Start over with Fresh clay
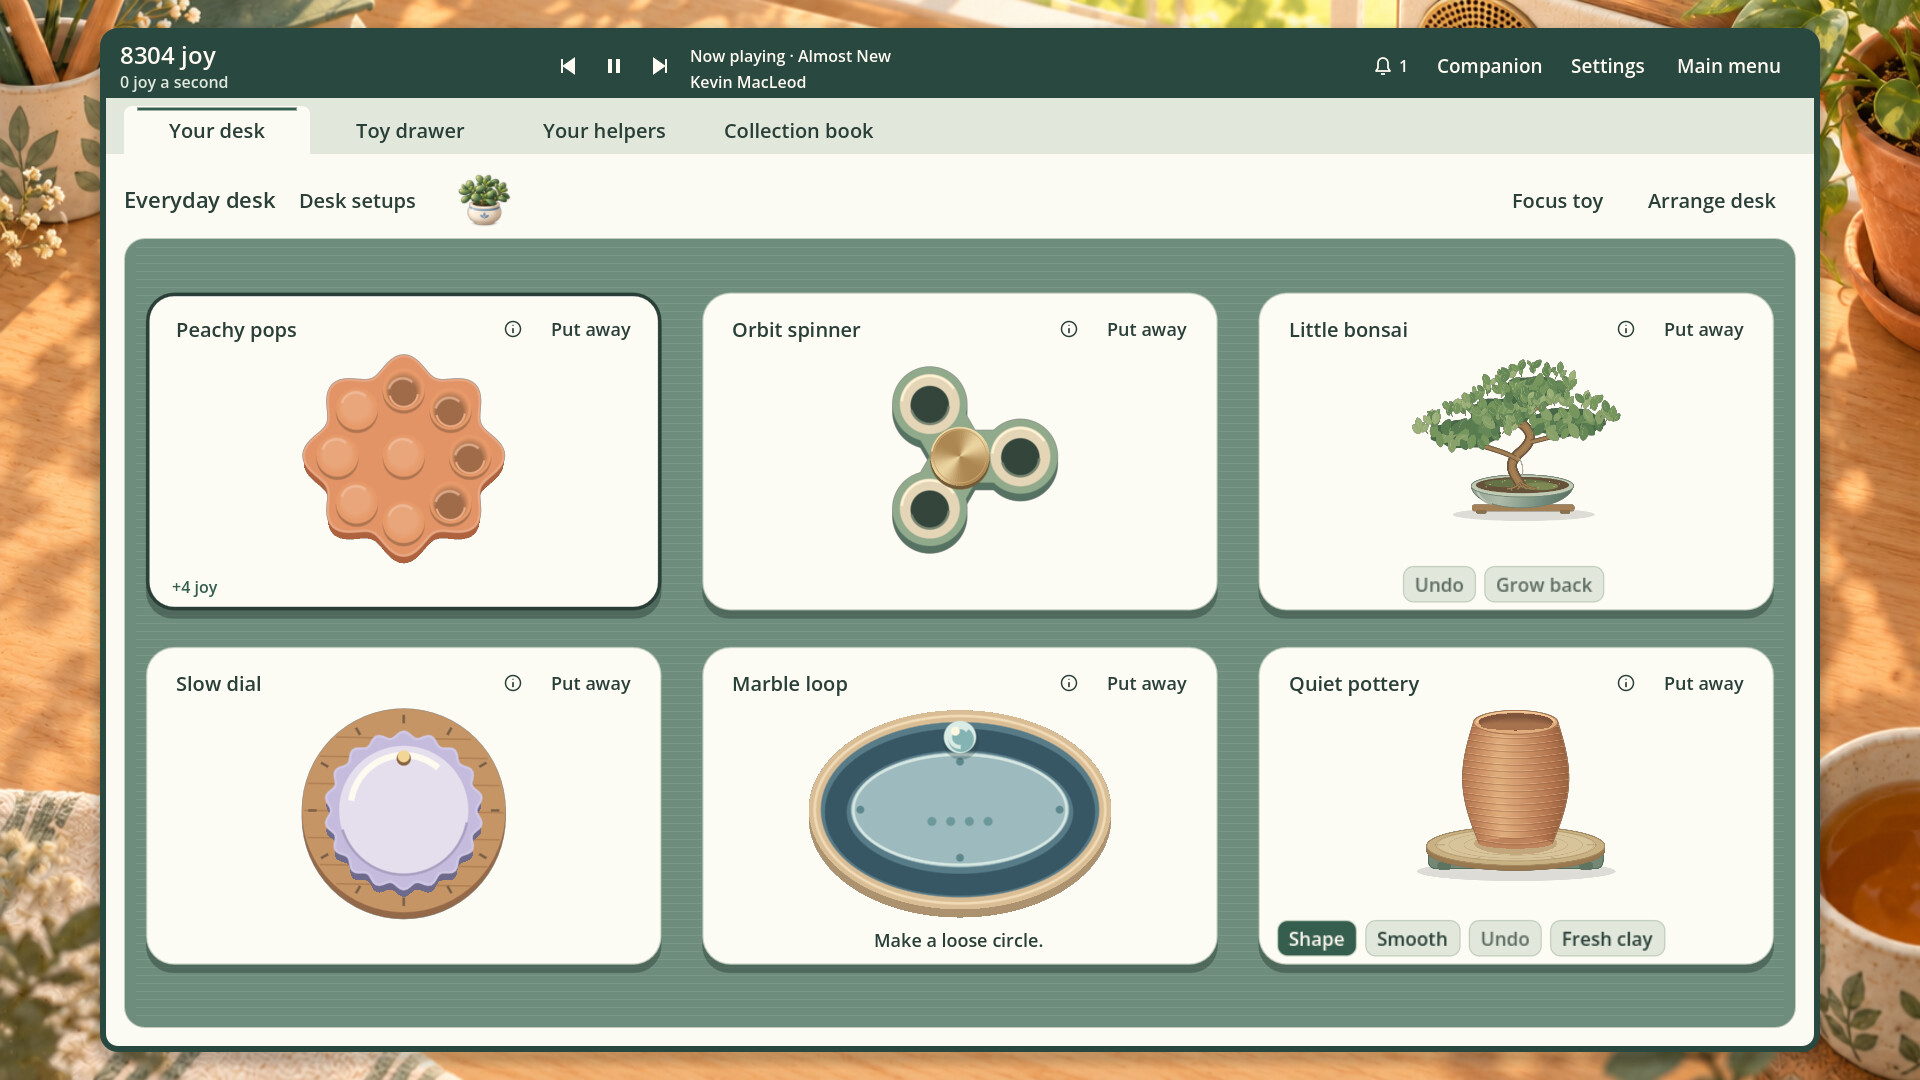The width and height of the screenshot is (1920, 1080). pyautogui.click(x=1607, y=939)
